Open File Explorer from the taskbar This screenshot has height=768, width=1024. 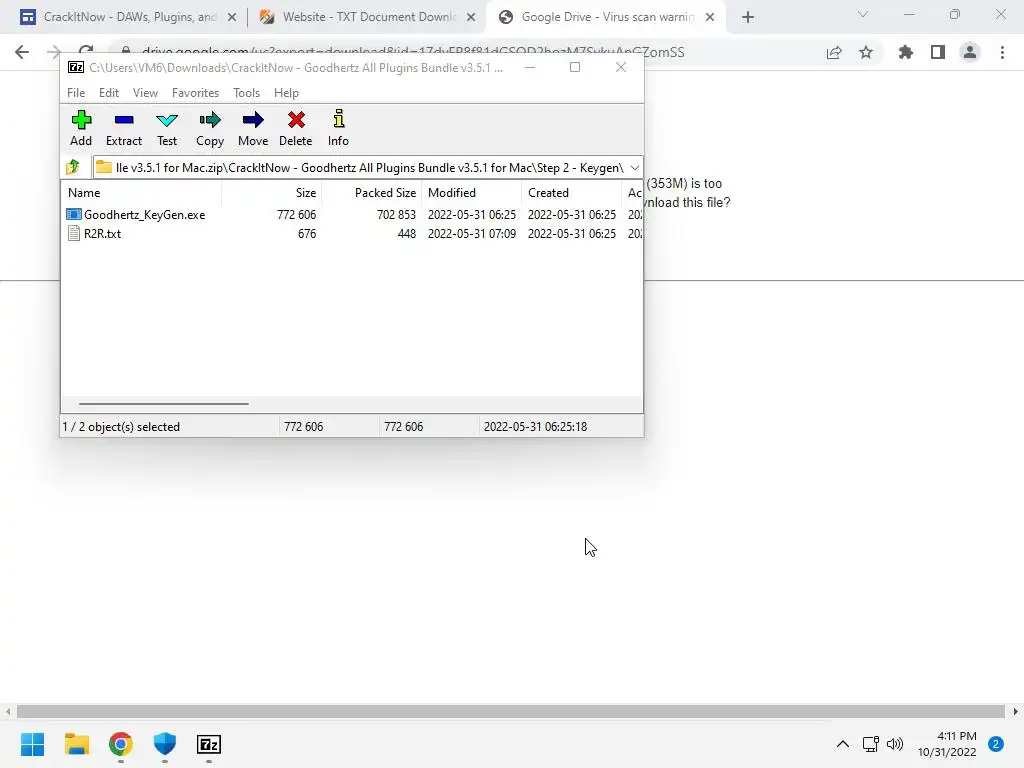76,744
